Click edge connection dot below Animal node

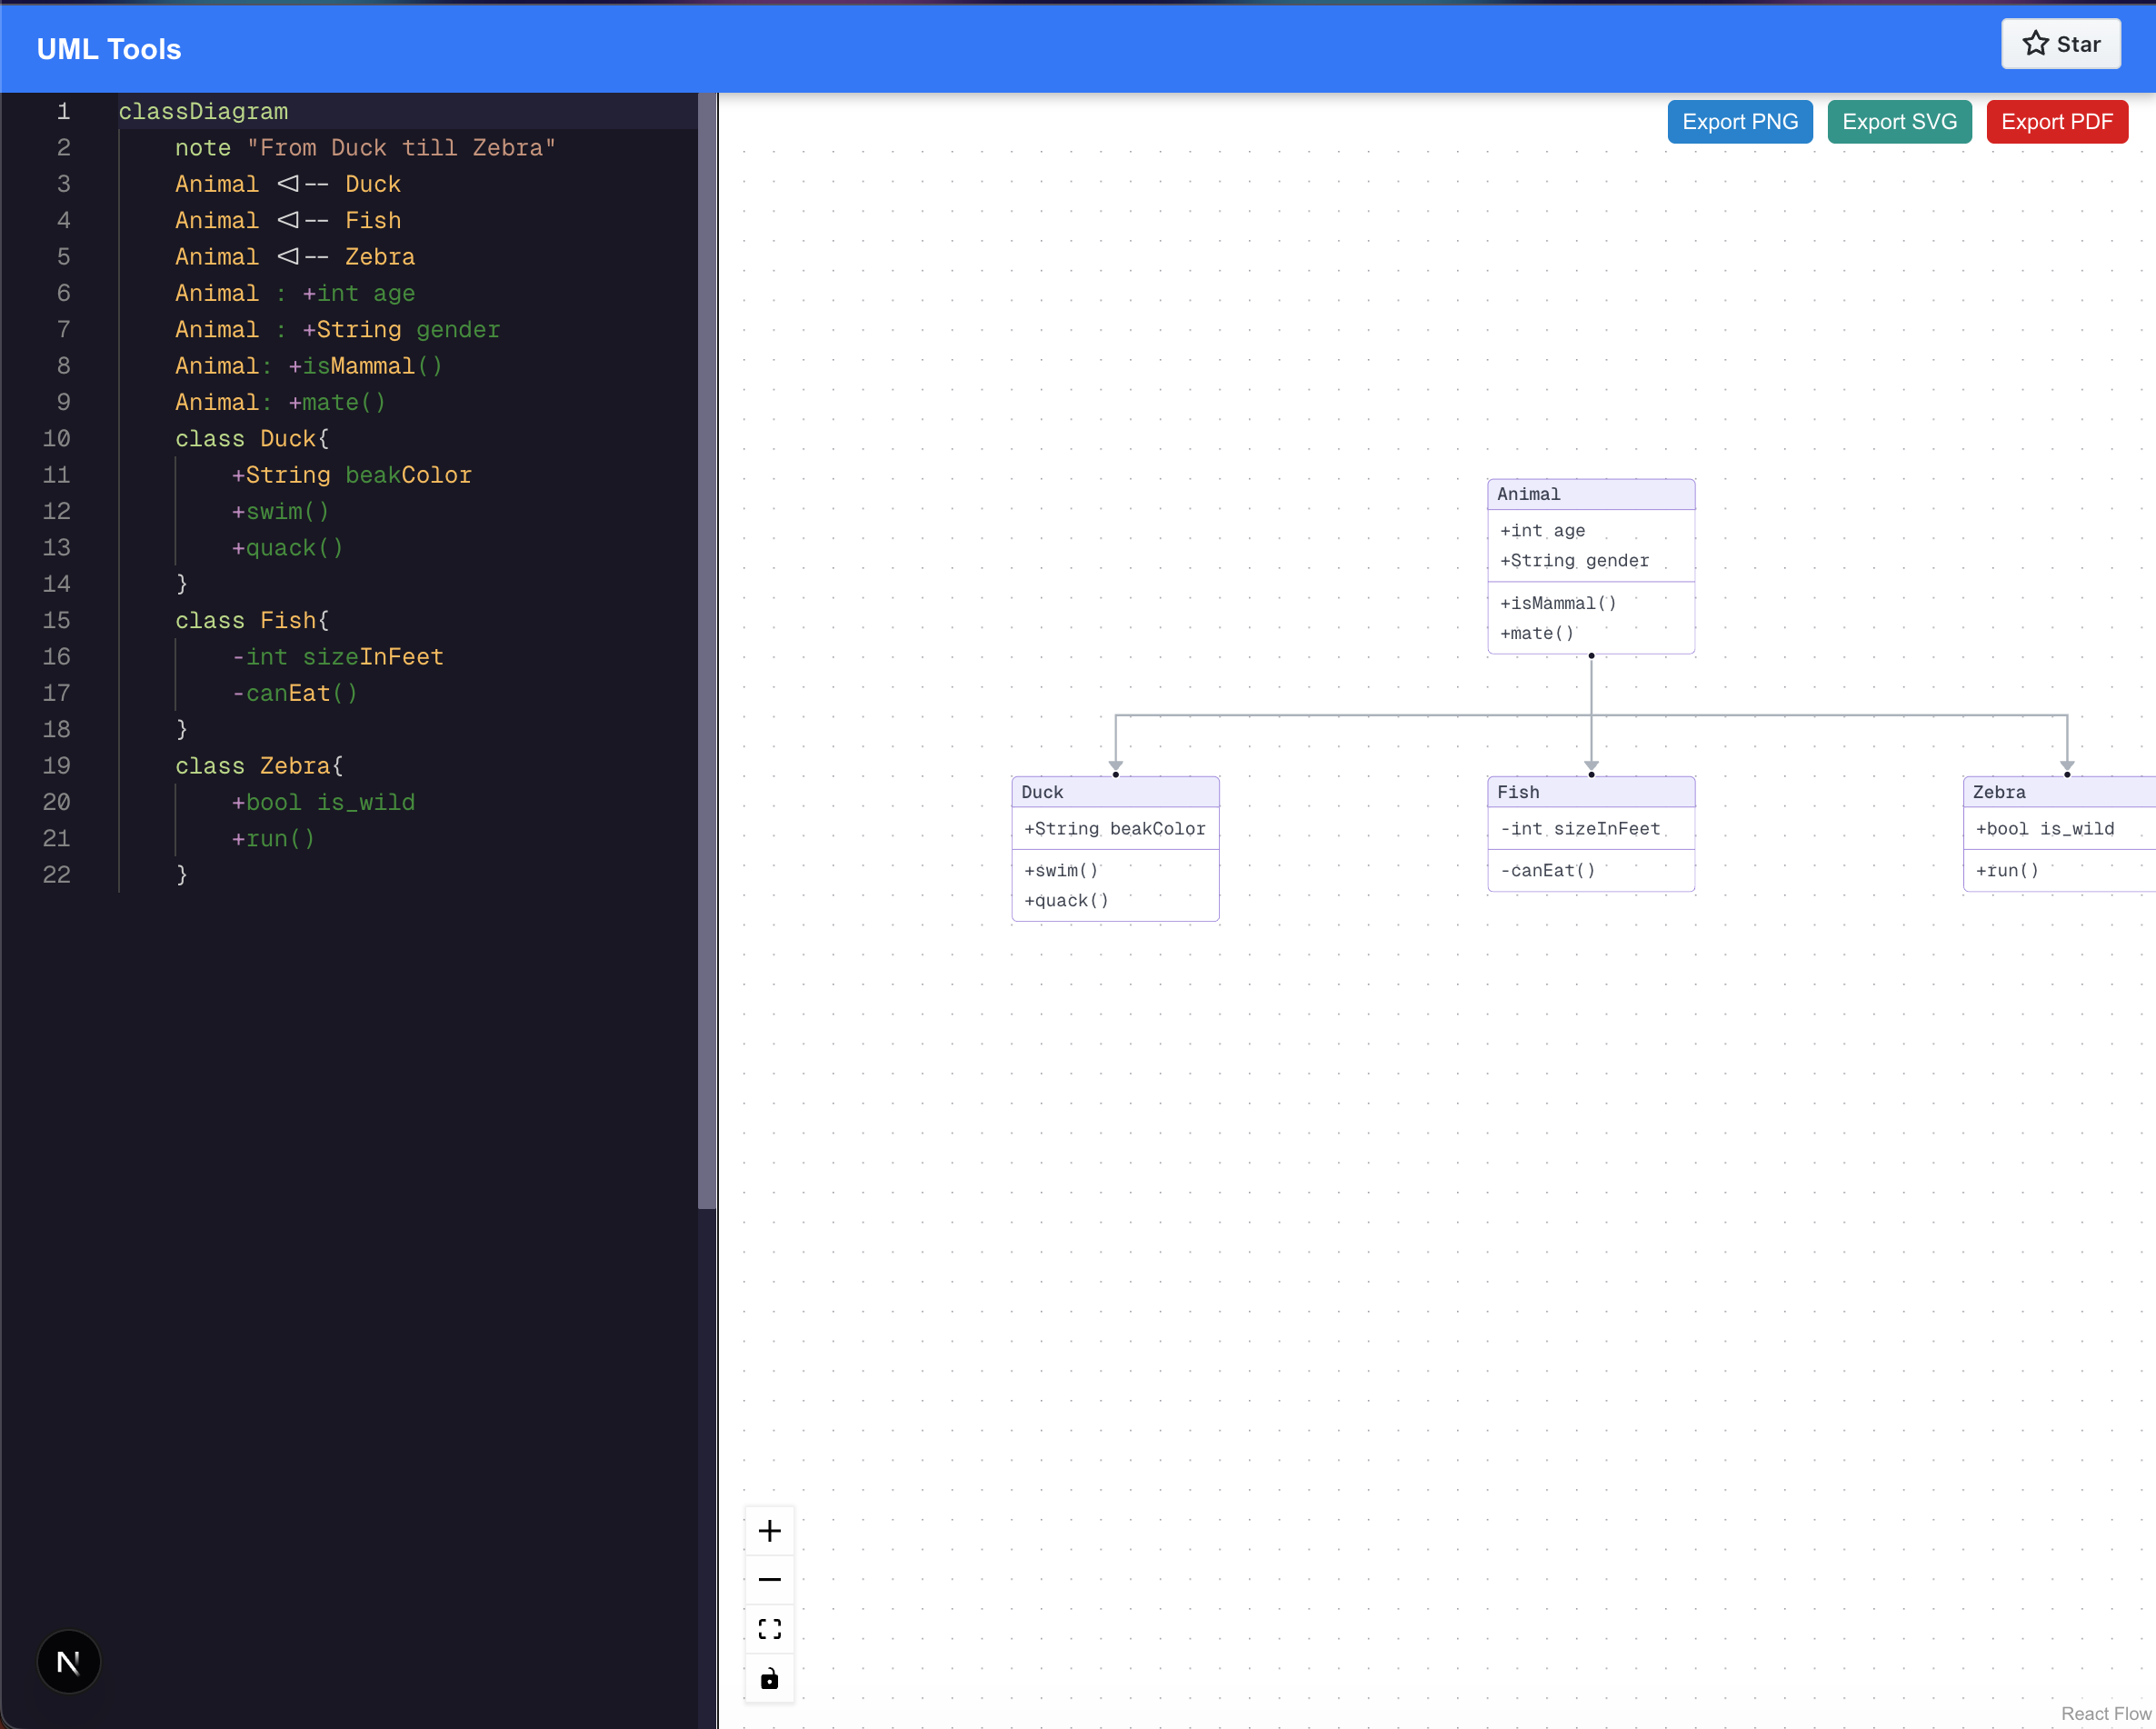click(1591, 656)
